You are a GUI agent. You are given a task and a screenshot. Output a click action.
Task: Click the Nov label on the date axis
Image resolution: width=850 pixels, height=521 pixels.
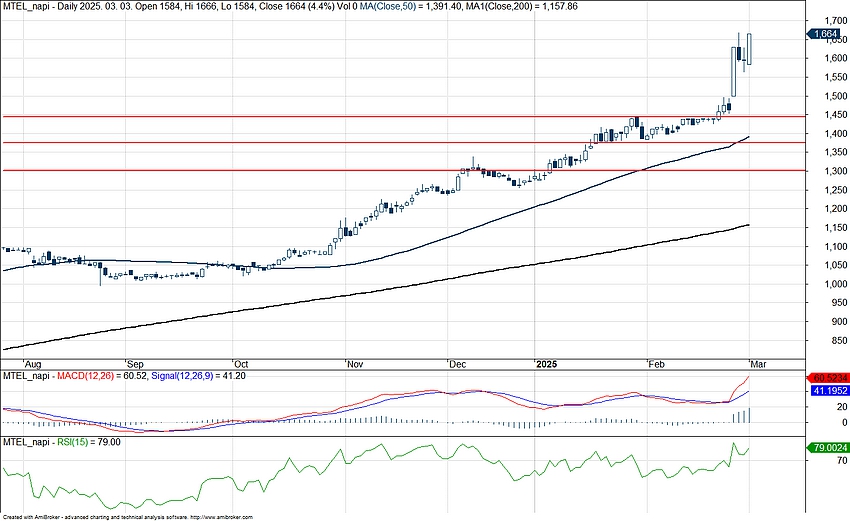355,364
